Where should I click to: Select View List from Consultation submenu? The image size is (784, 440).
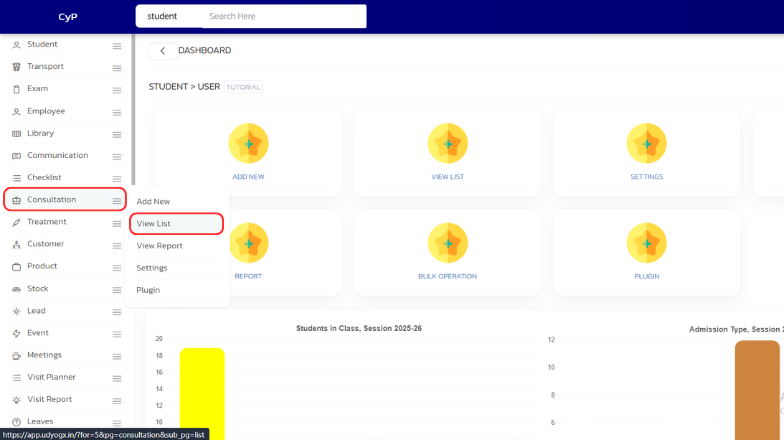154,224
